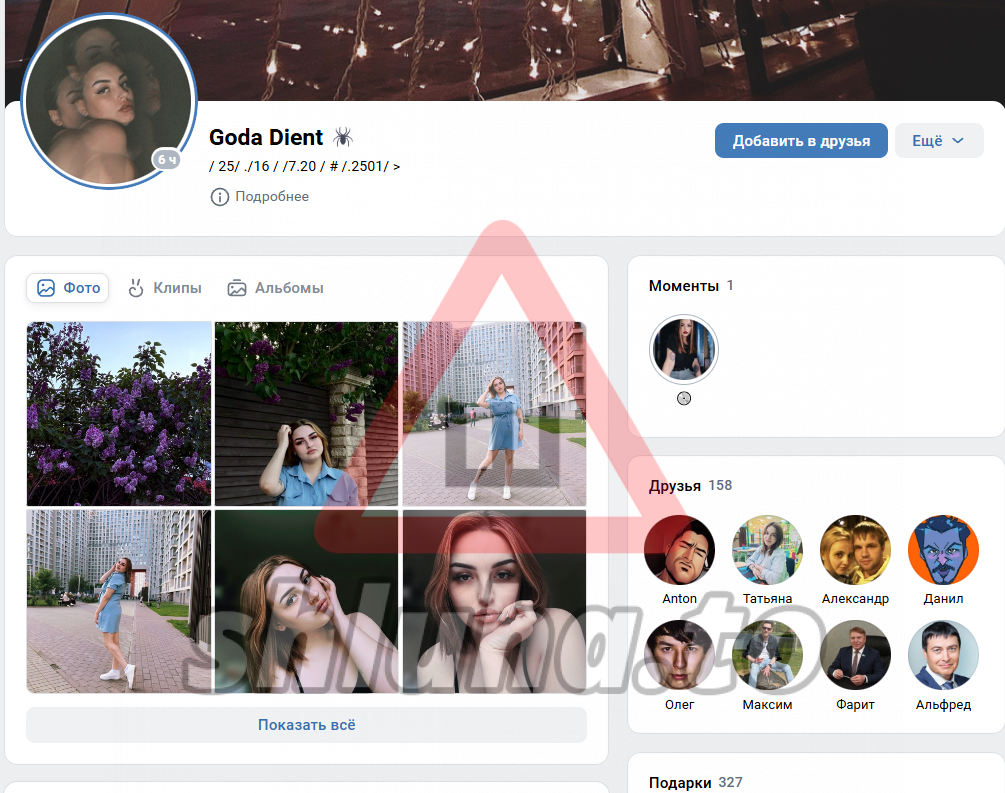The height and width of the screenshot is (793, 1005).
Task: Click the Моменты section heading
Action: coord(683,286)
